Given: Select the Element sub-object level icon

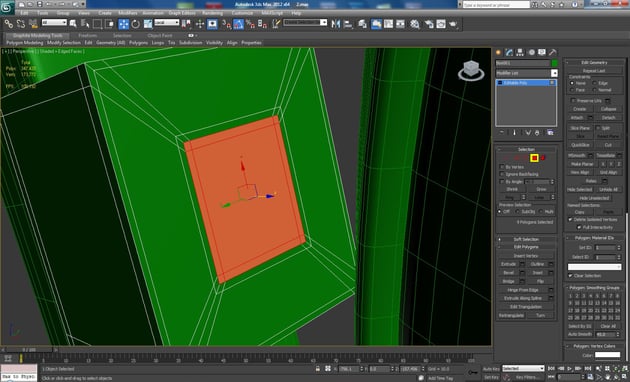Looking at the screenshot, I should coord(543,158).
